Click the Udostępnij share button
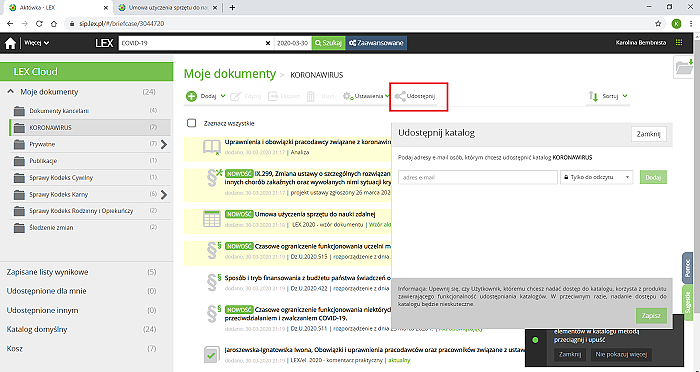 (x=415, y=96)
